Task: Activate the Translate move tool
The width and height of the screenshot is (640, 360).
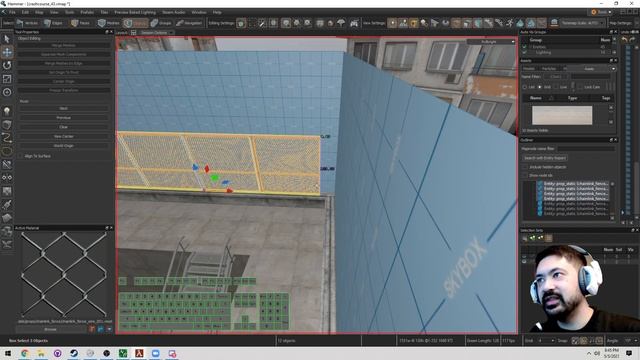Action: (x=7, y=52)
